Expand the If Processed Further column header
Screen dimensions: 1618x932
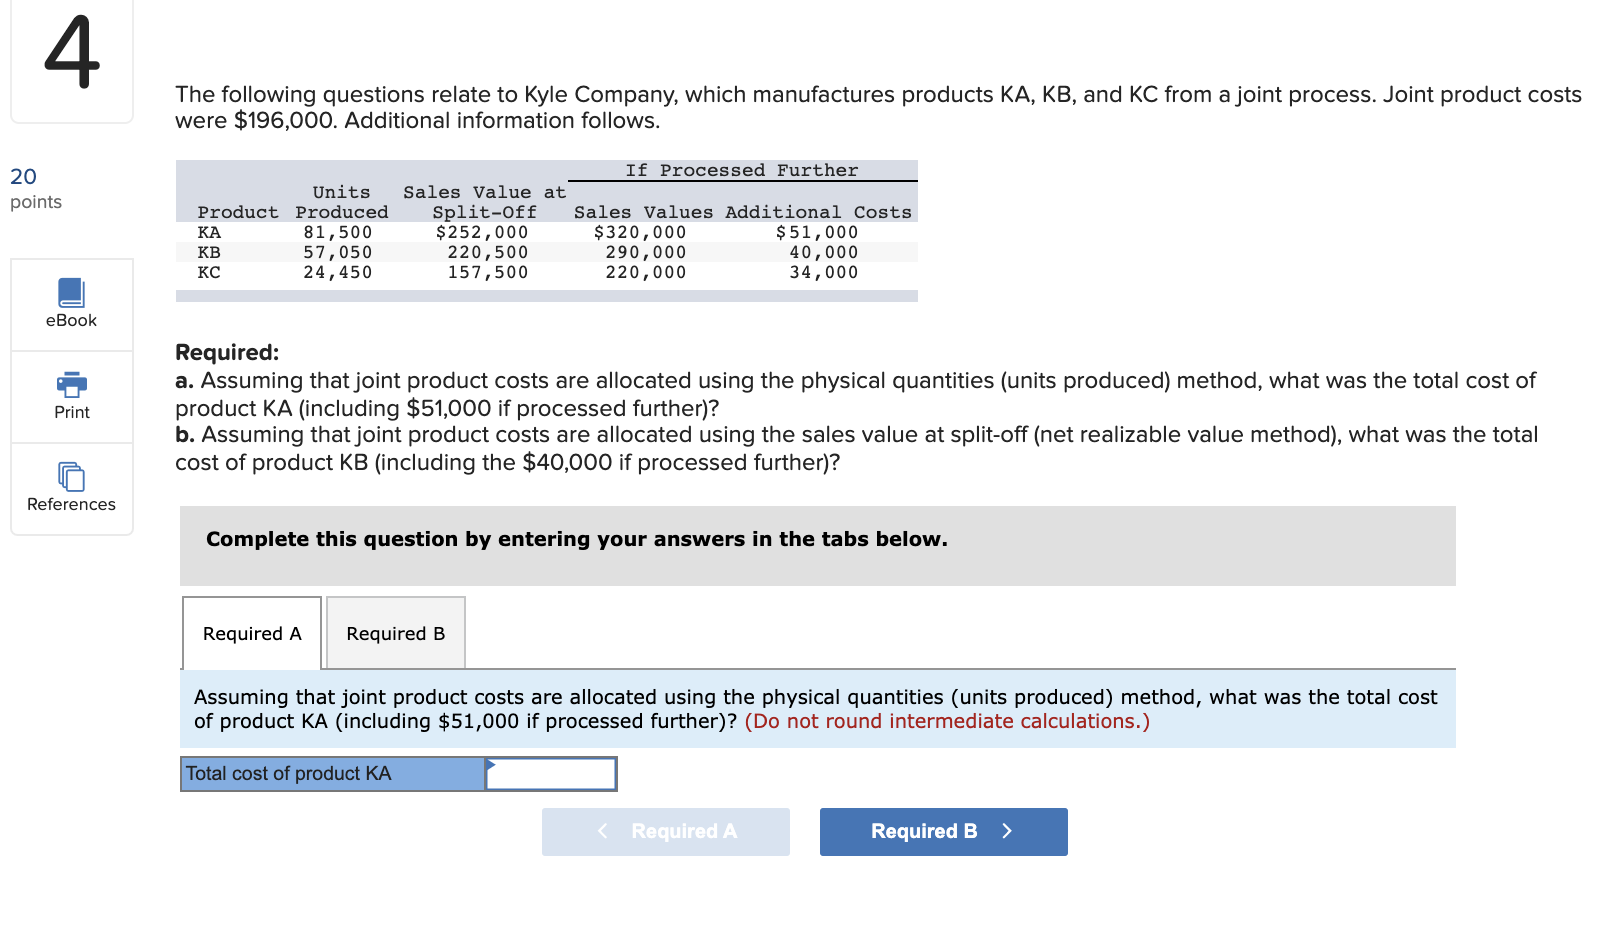[741, 169]
